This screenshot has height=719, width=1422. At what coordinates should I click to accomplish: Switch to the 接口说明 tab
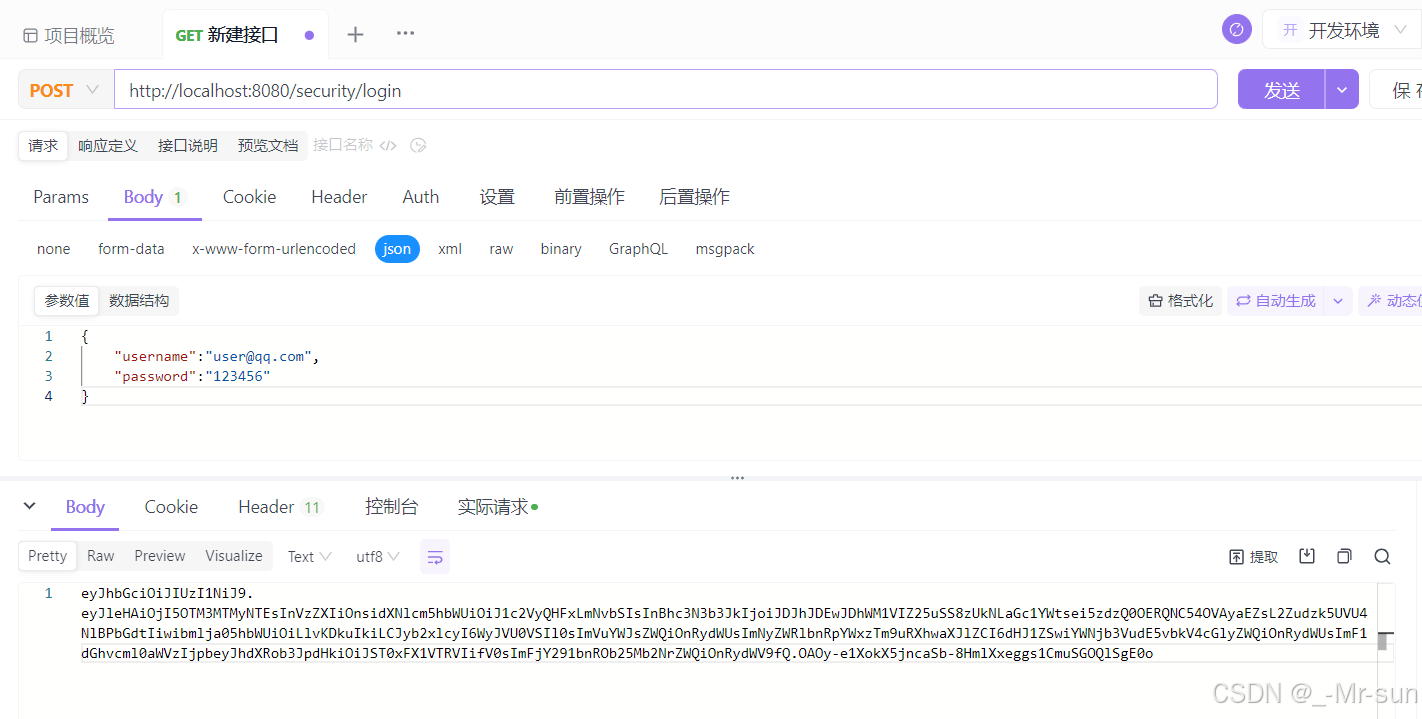[x=188, y=145]
